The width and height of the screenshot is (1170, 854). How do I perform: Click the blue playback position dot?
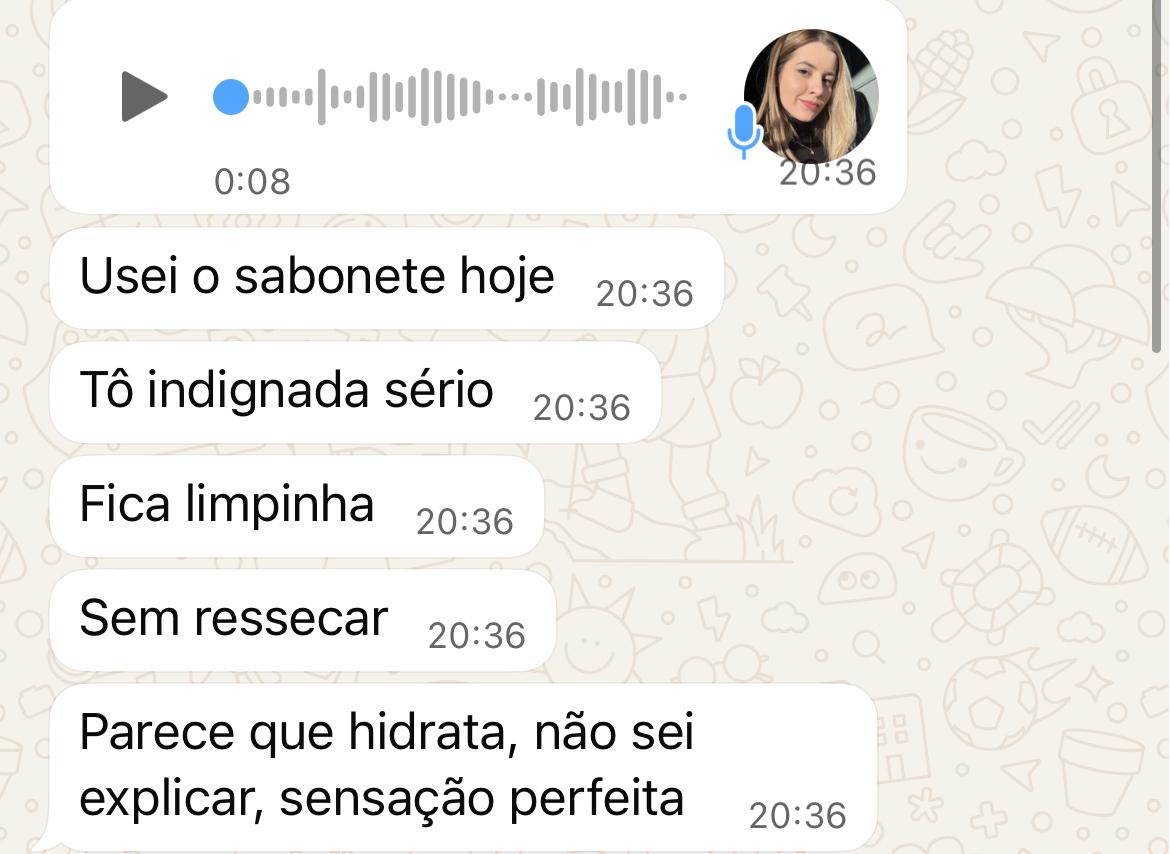(x=231, y=97)
